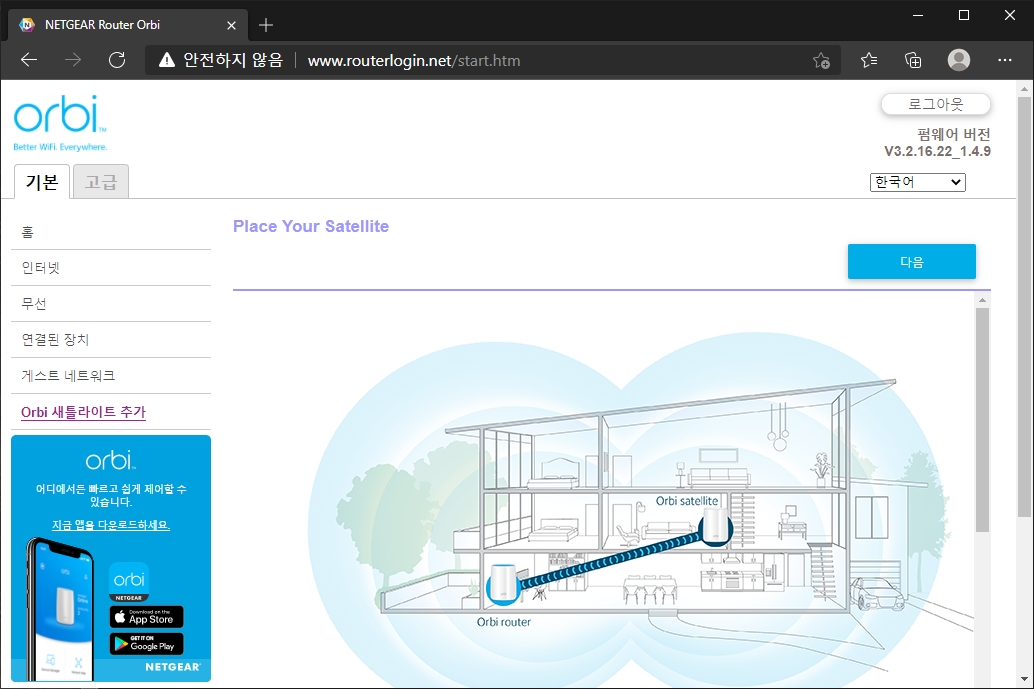Maximize the browser window
This screenshot has height=689, width=1034.
click(963, 15)
